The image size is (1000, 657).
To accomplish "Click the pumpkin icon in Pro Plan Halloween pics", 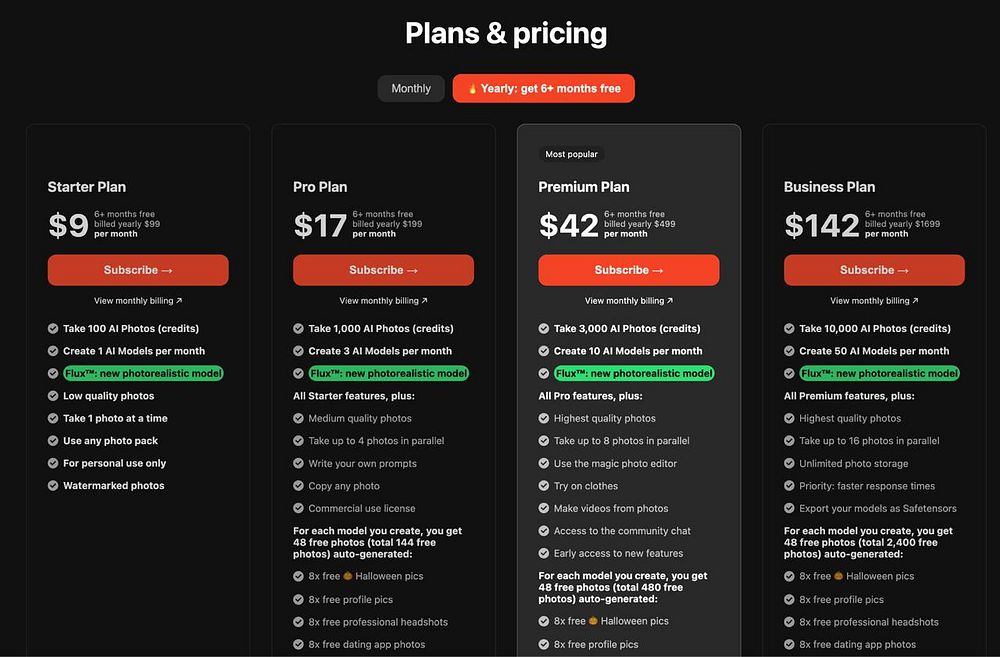I will [348, 576].
